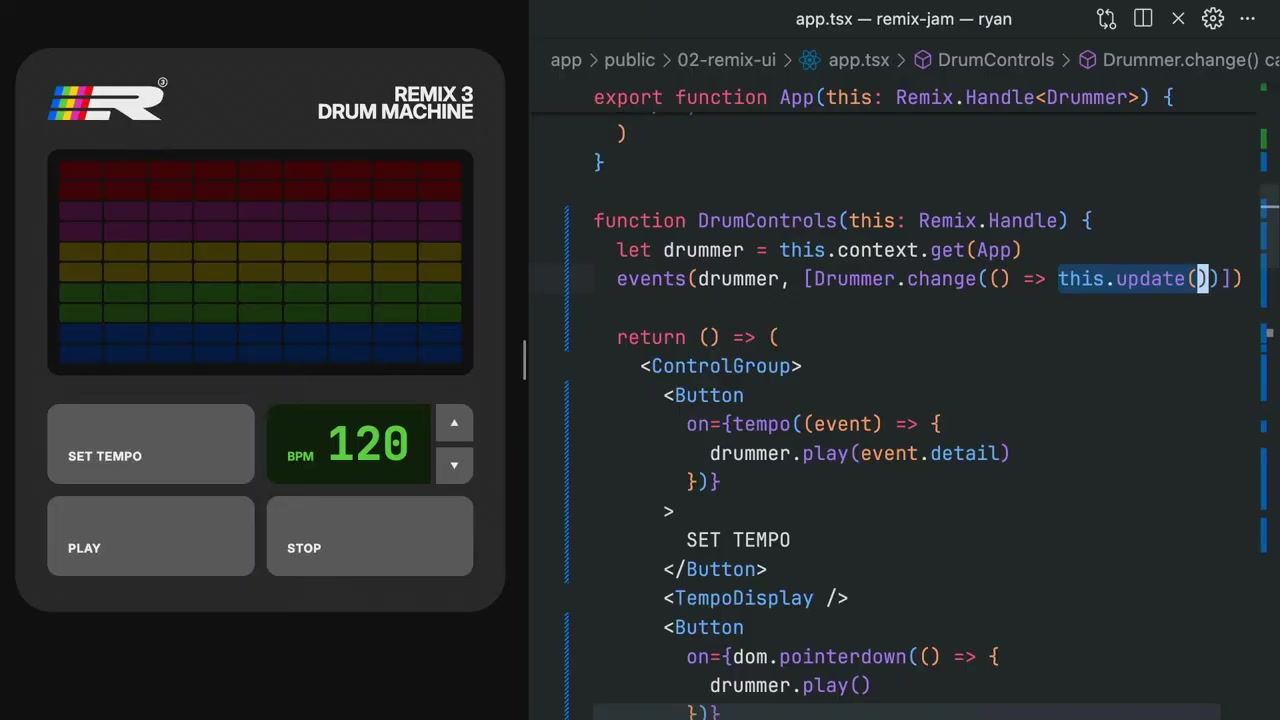Increase BPM with the up arrow
This screenshot has width=1280, height=720.
coord(454,424)
